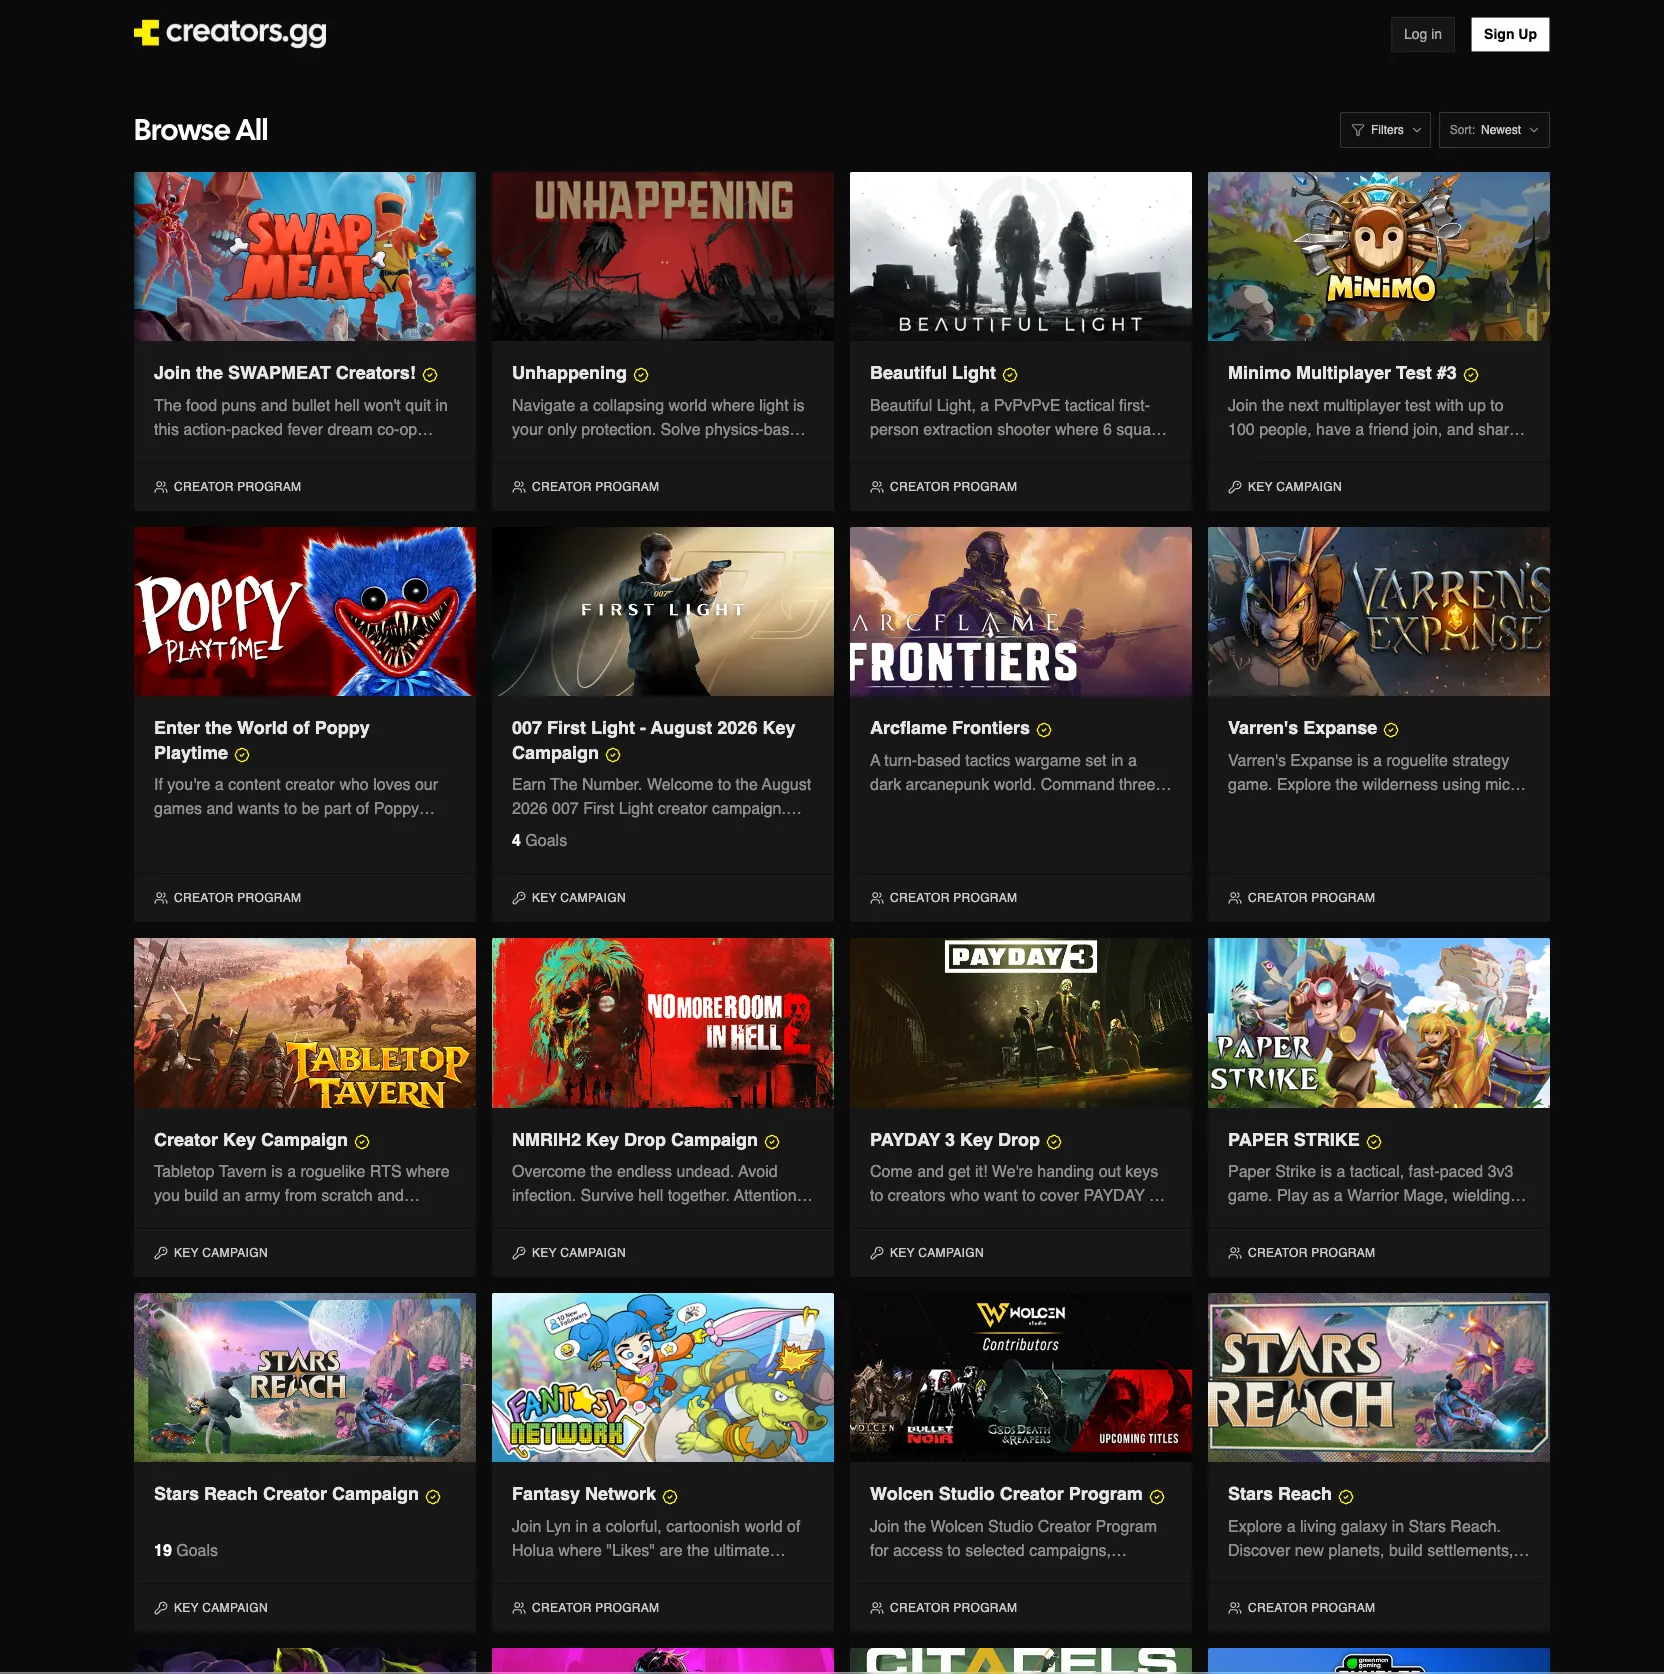
Task: Click people icon in SWAPMEAT card footer
Action: [161, 487]
